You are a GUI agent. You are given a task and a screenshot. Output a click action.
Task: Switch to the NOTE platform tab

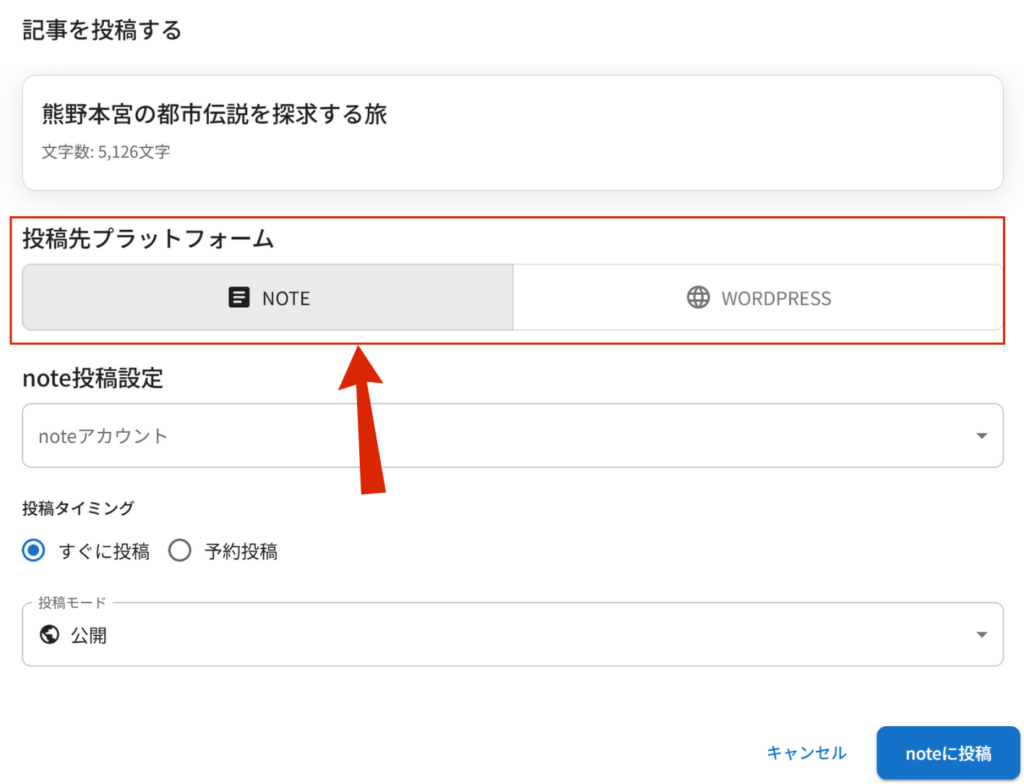click(x=268, y=298)
